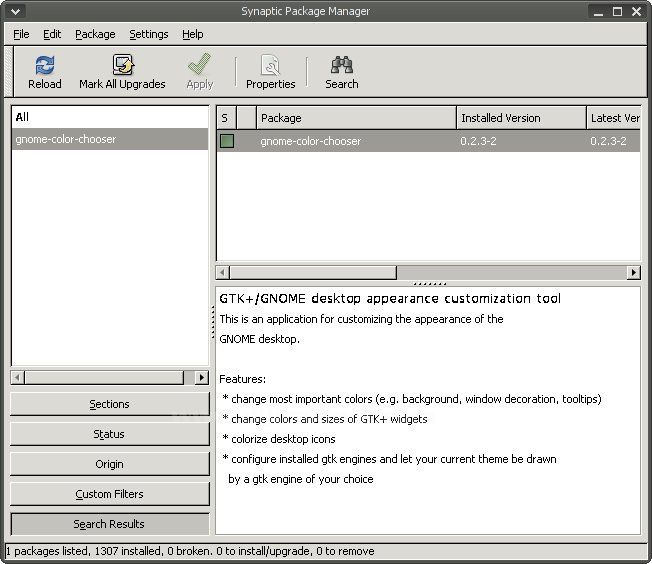Click the vertical pane splitter grip dots
This screenshot has width=652, height=564.
click(x=212, y=323)
